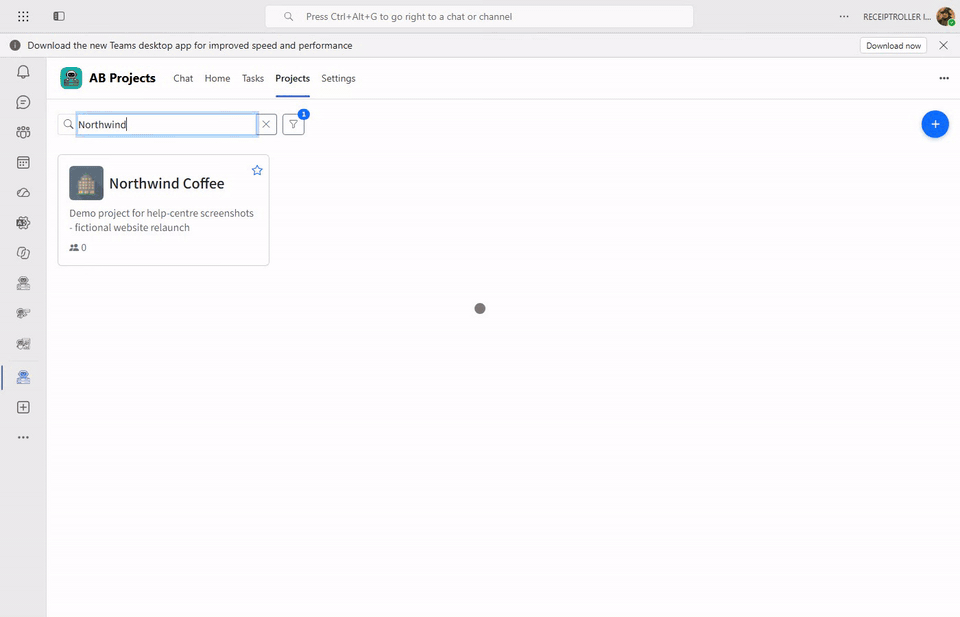Open the AB gear app icon in sidebar
Screen dimensions: 960x617
point(23,223)
